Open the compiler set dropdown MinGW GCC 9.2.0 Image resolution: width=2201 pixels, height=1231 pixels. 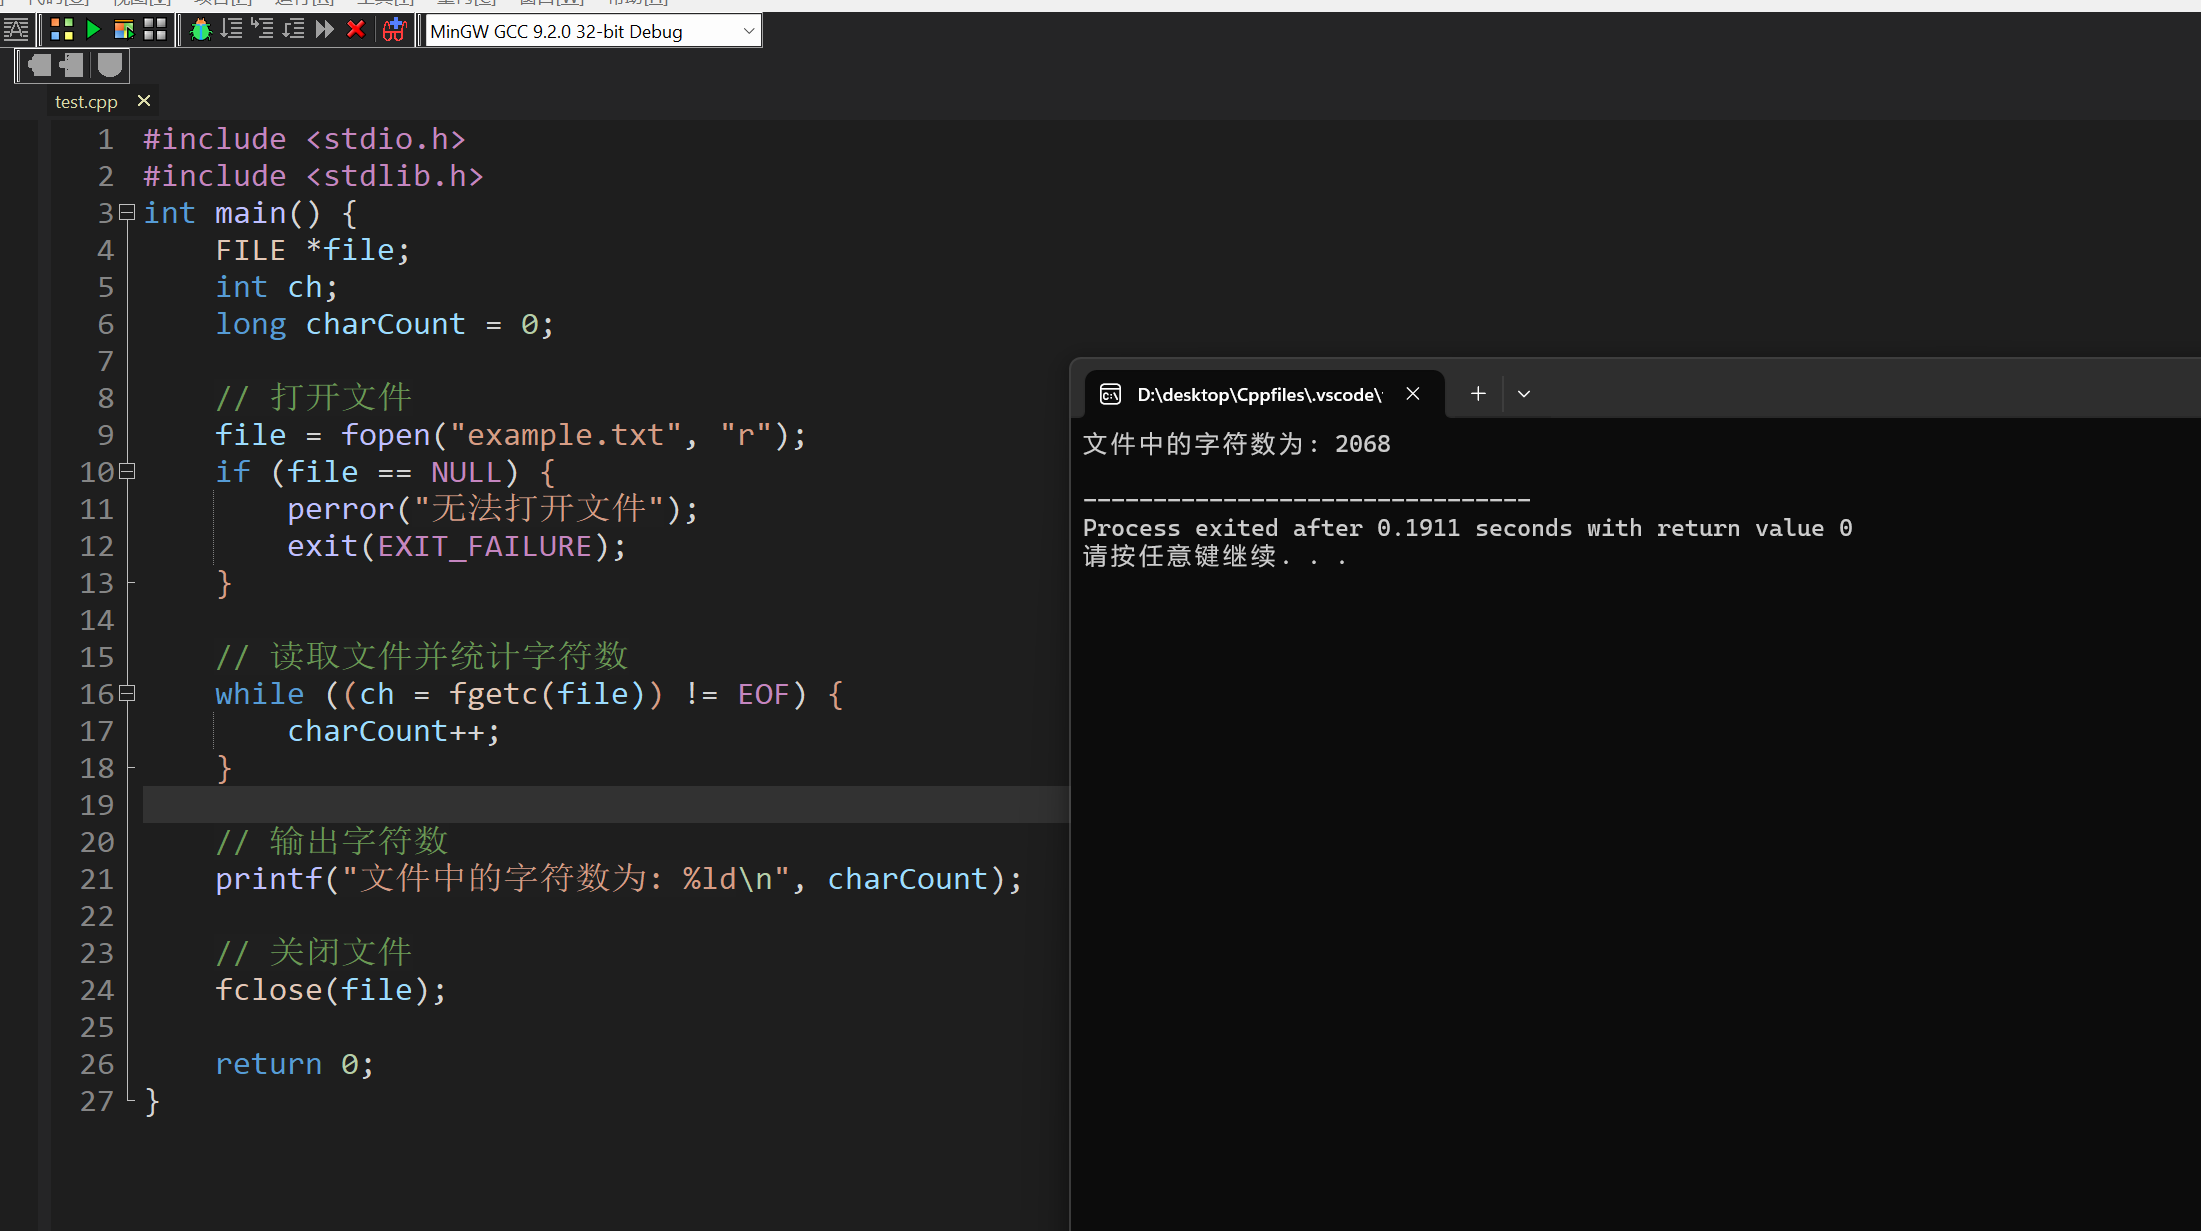point(593,31)
